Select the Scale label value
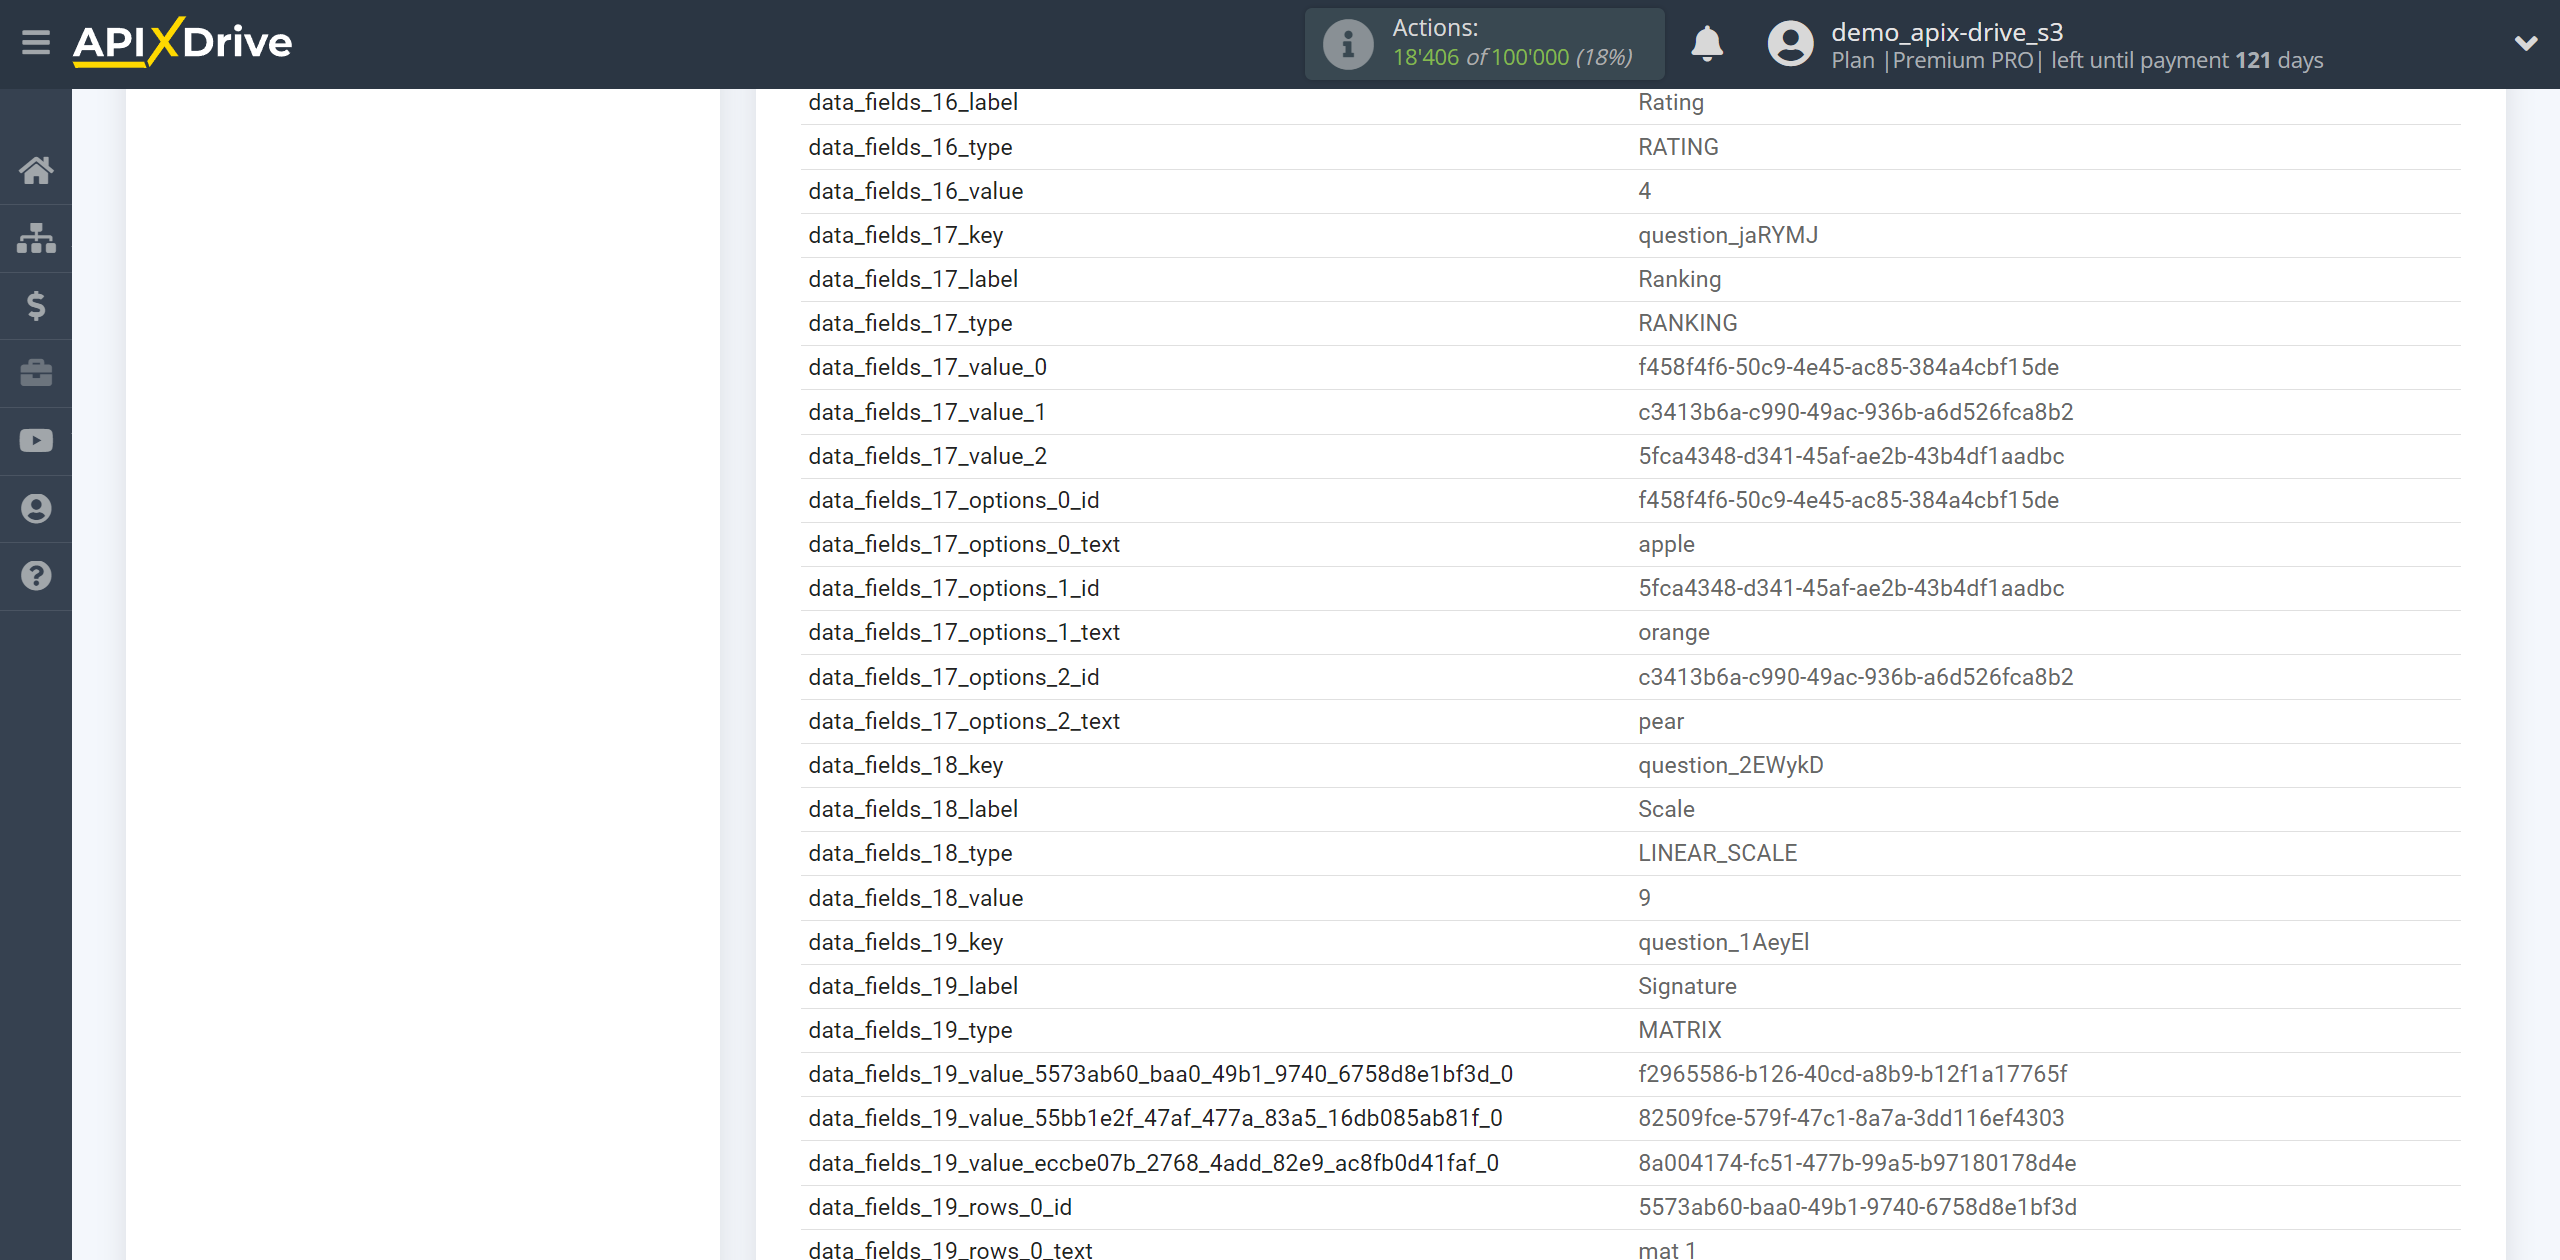This screenshot has width=2560, height=1260. [x=1666, y=809]
